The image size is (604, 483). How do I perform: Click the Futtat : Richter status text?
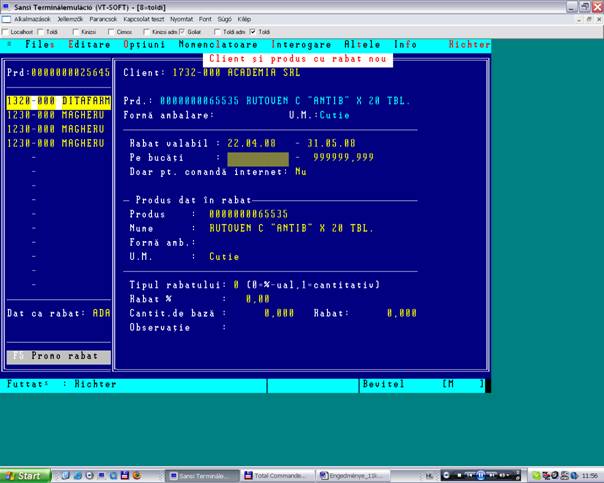pos(62,384)
